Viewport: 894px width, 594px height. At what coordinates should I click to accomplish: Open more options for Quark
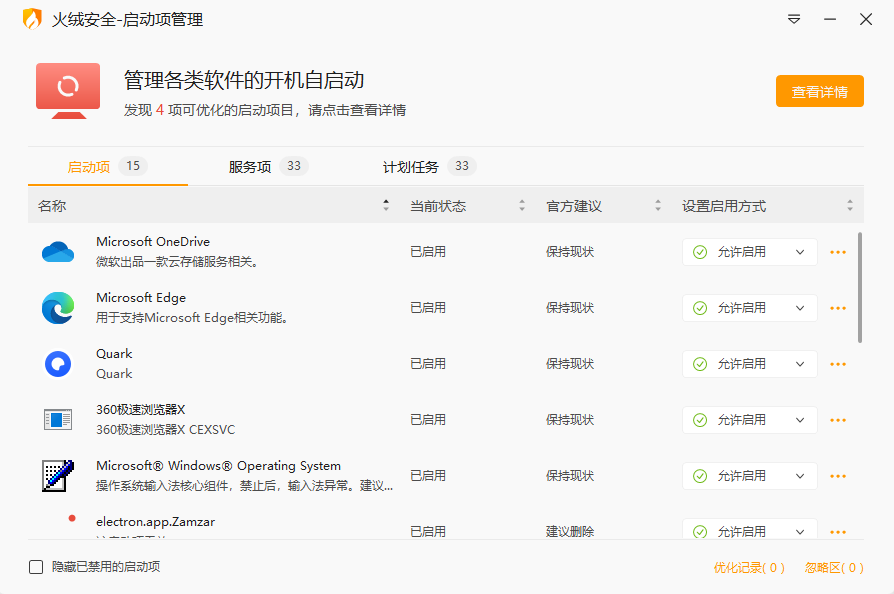tap(838, 364)
